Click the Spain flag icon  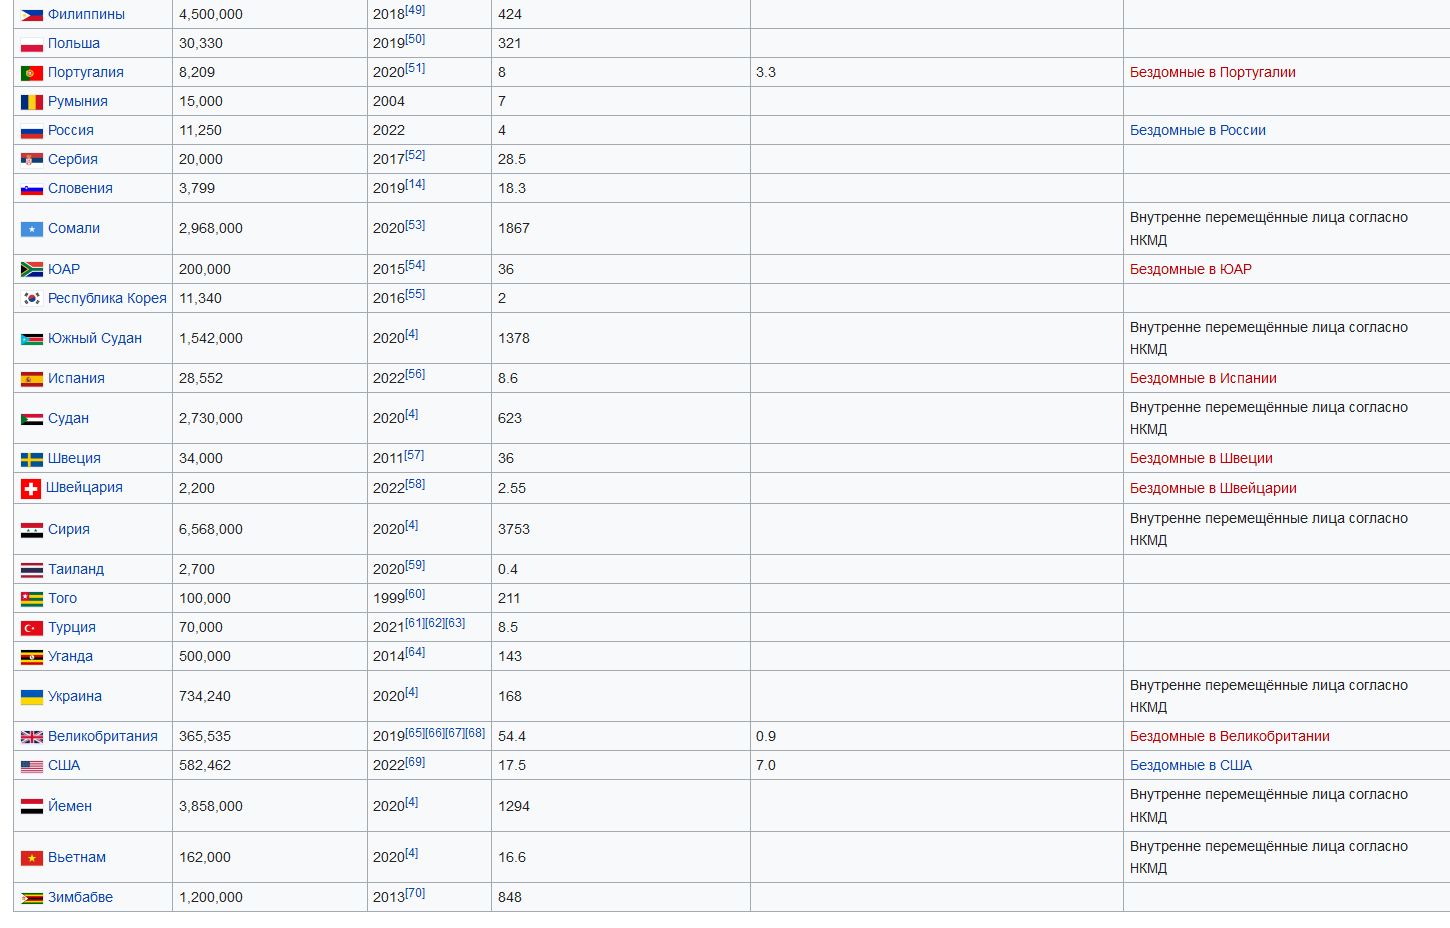point(32,379)
